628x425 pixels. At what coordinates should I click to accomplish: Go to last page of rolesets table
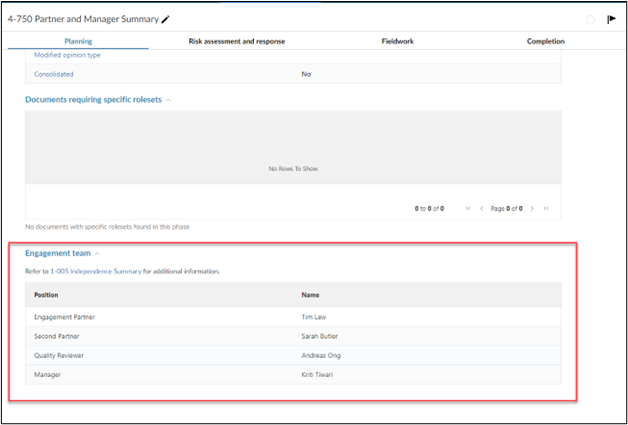click(x=545, y=208)
